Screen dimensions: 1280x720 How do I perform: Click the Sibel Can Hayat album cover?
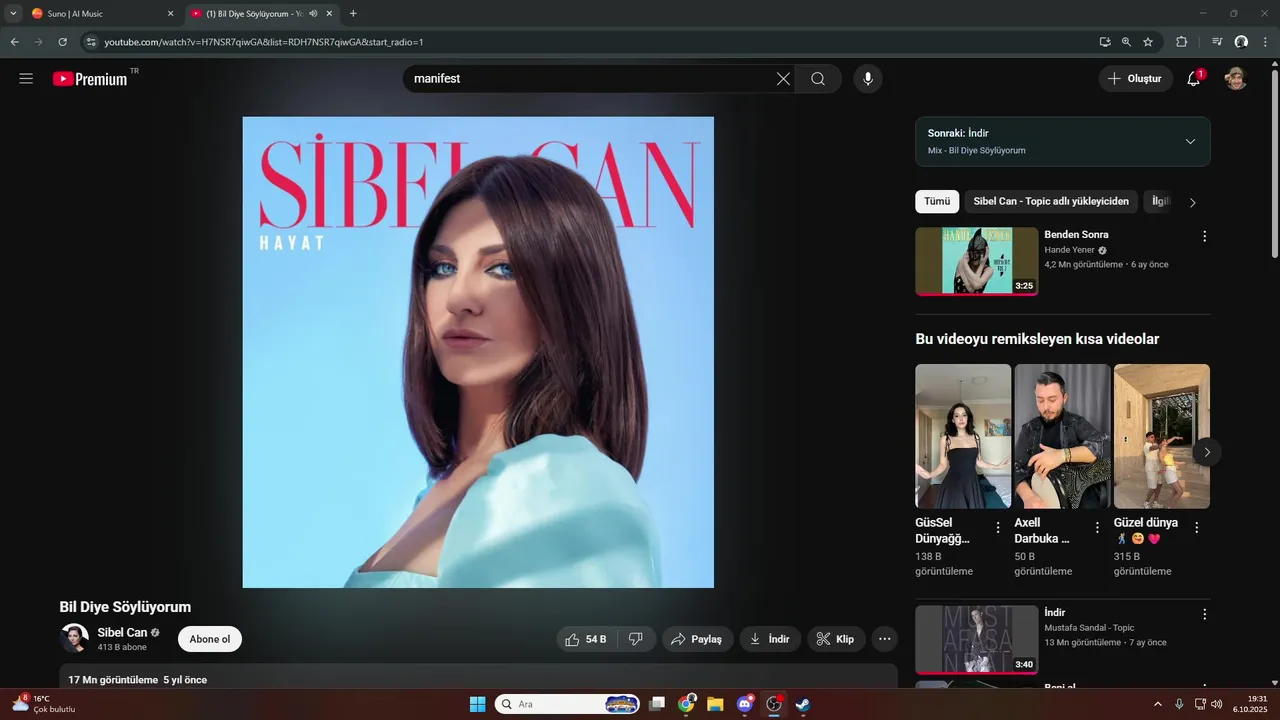pos(478,352)
